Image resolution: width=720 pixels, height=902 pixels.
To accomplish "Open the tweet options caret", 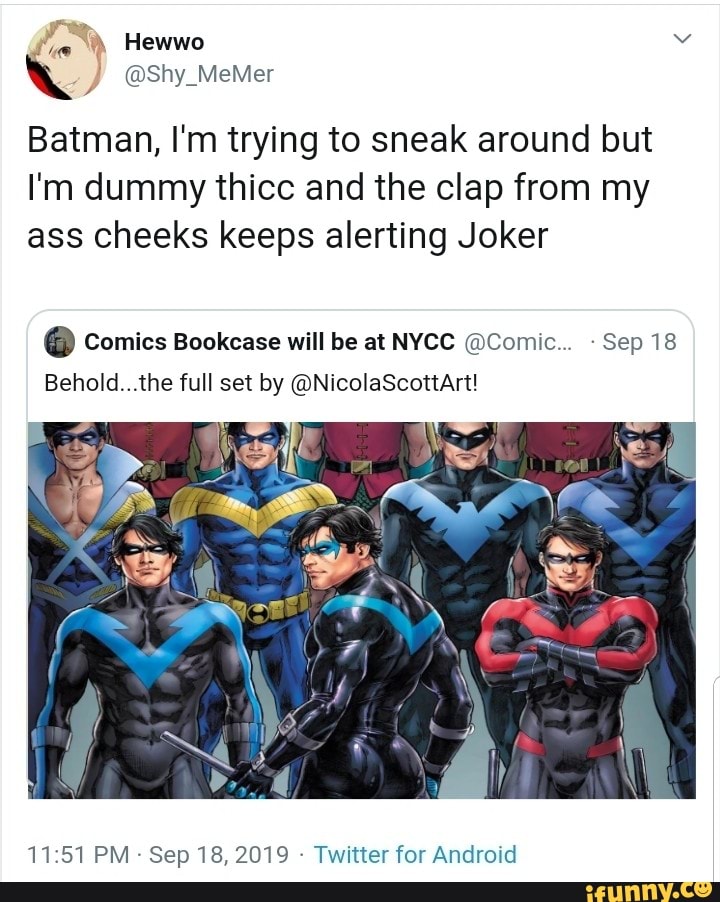I will [x=683, y=36].
